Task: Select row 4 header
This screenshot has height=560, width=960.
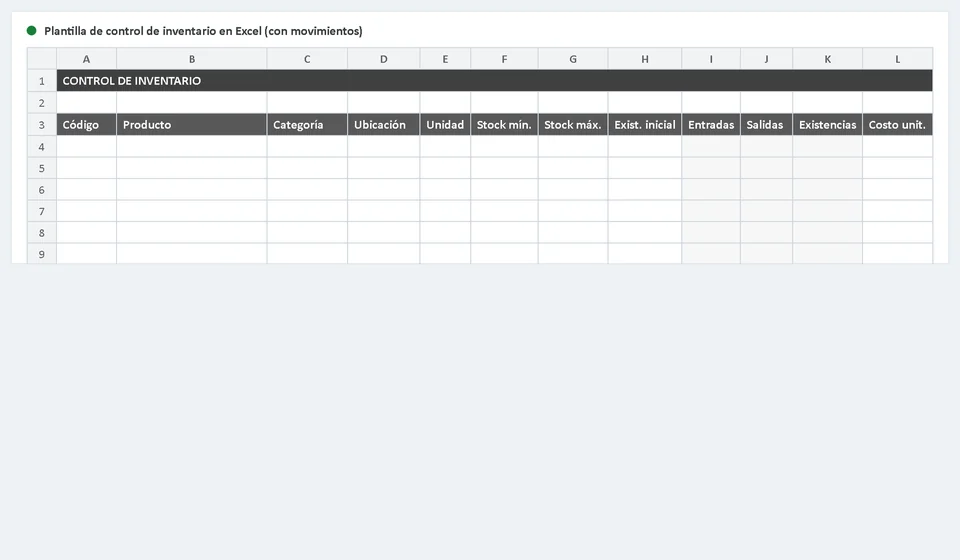Action: pos(42,147)
